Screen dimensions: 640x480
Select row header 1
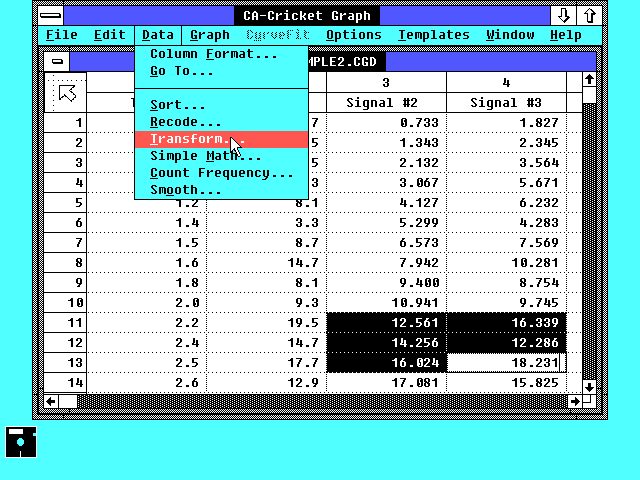65,123
